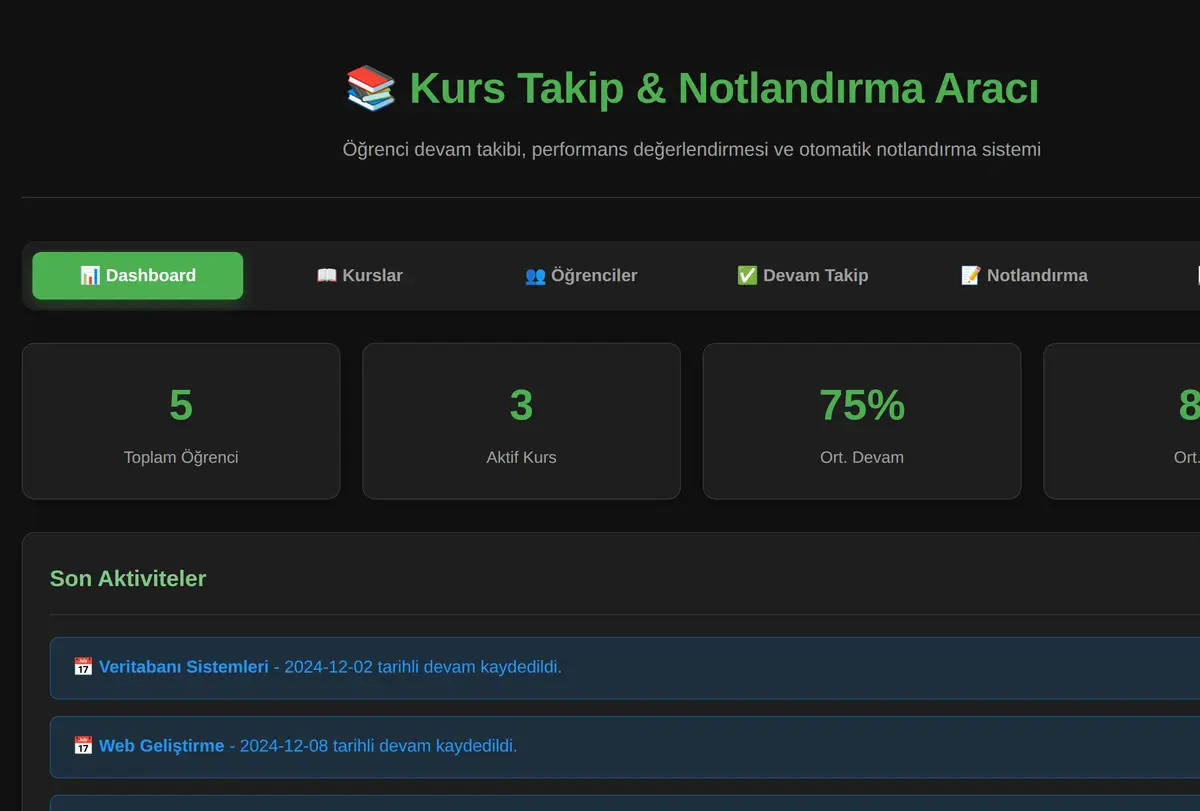Screen dimensions: 1200x811
Task: Click the people icon beside Öğrenciler
Action: [535, 275]
